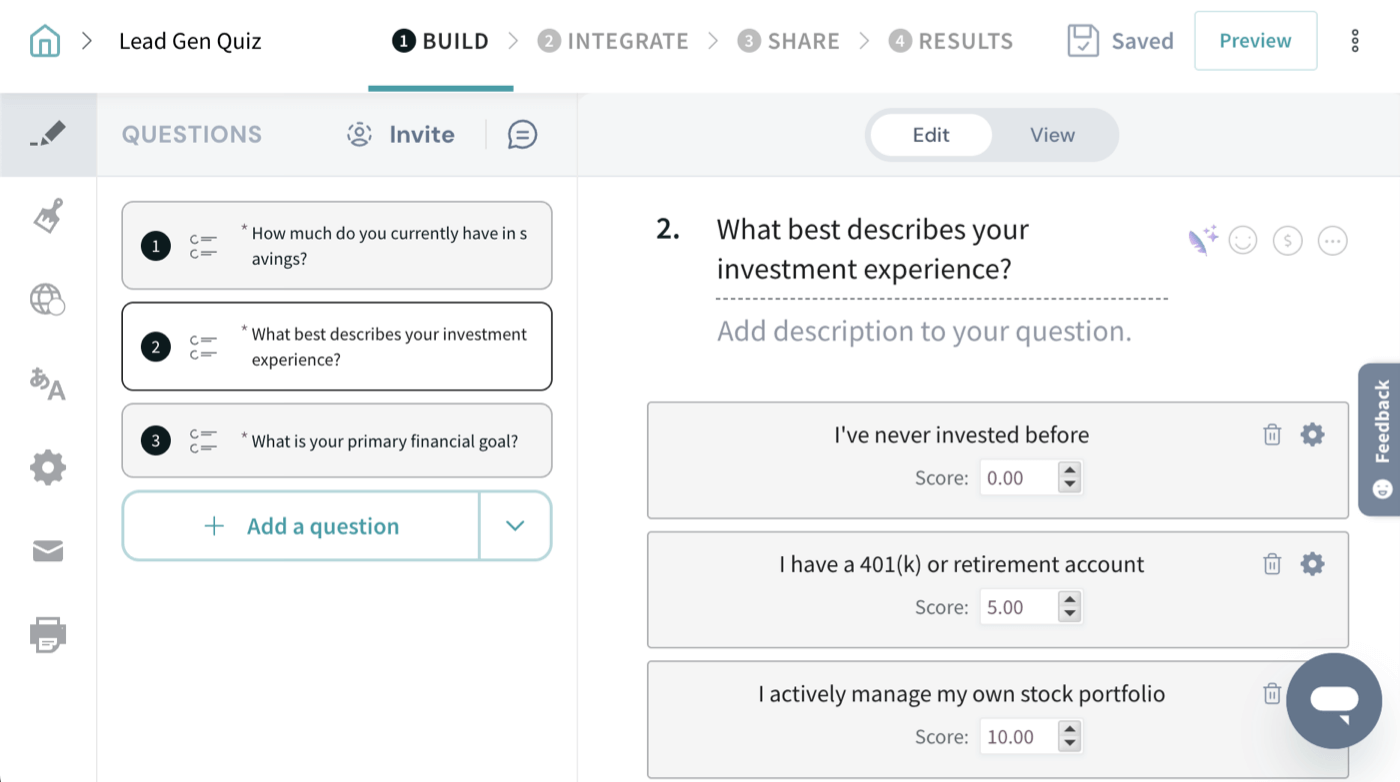
Task: Select question 1 about savings
Action: pos(337,246)
